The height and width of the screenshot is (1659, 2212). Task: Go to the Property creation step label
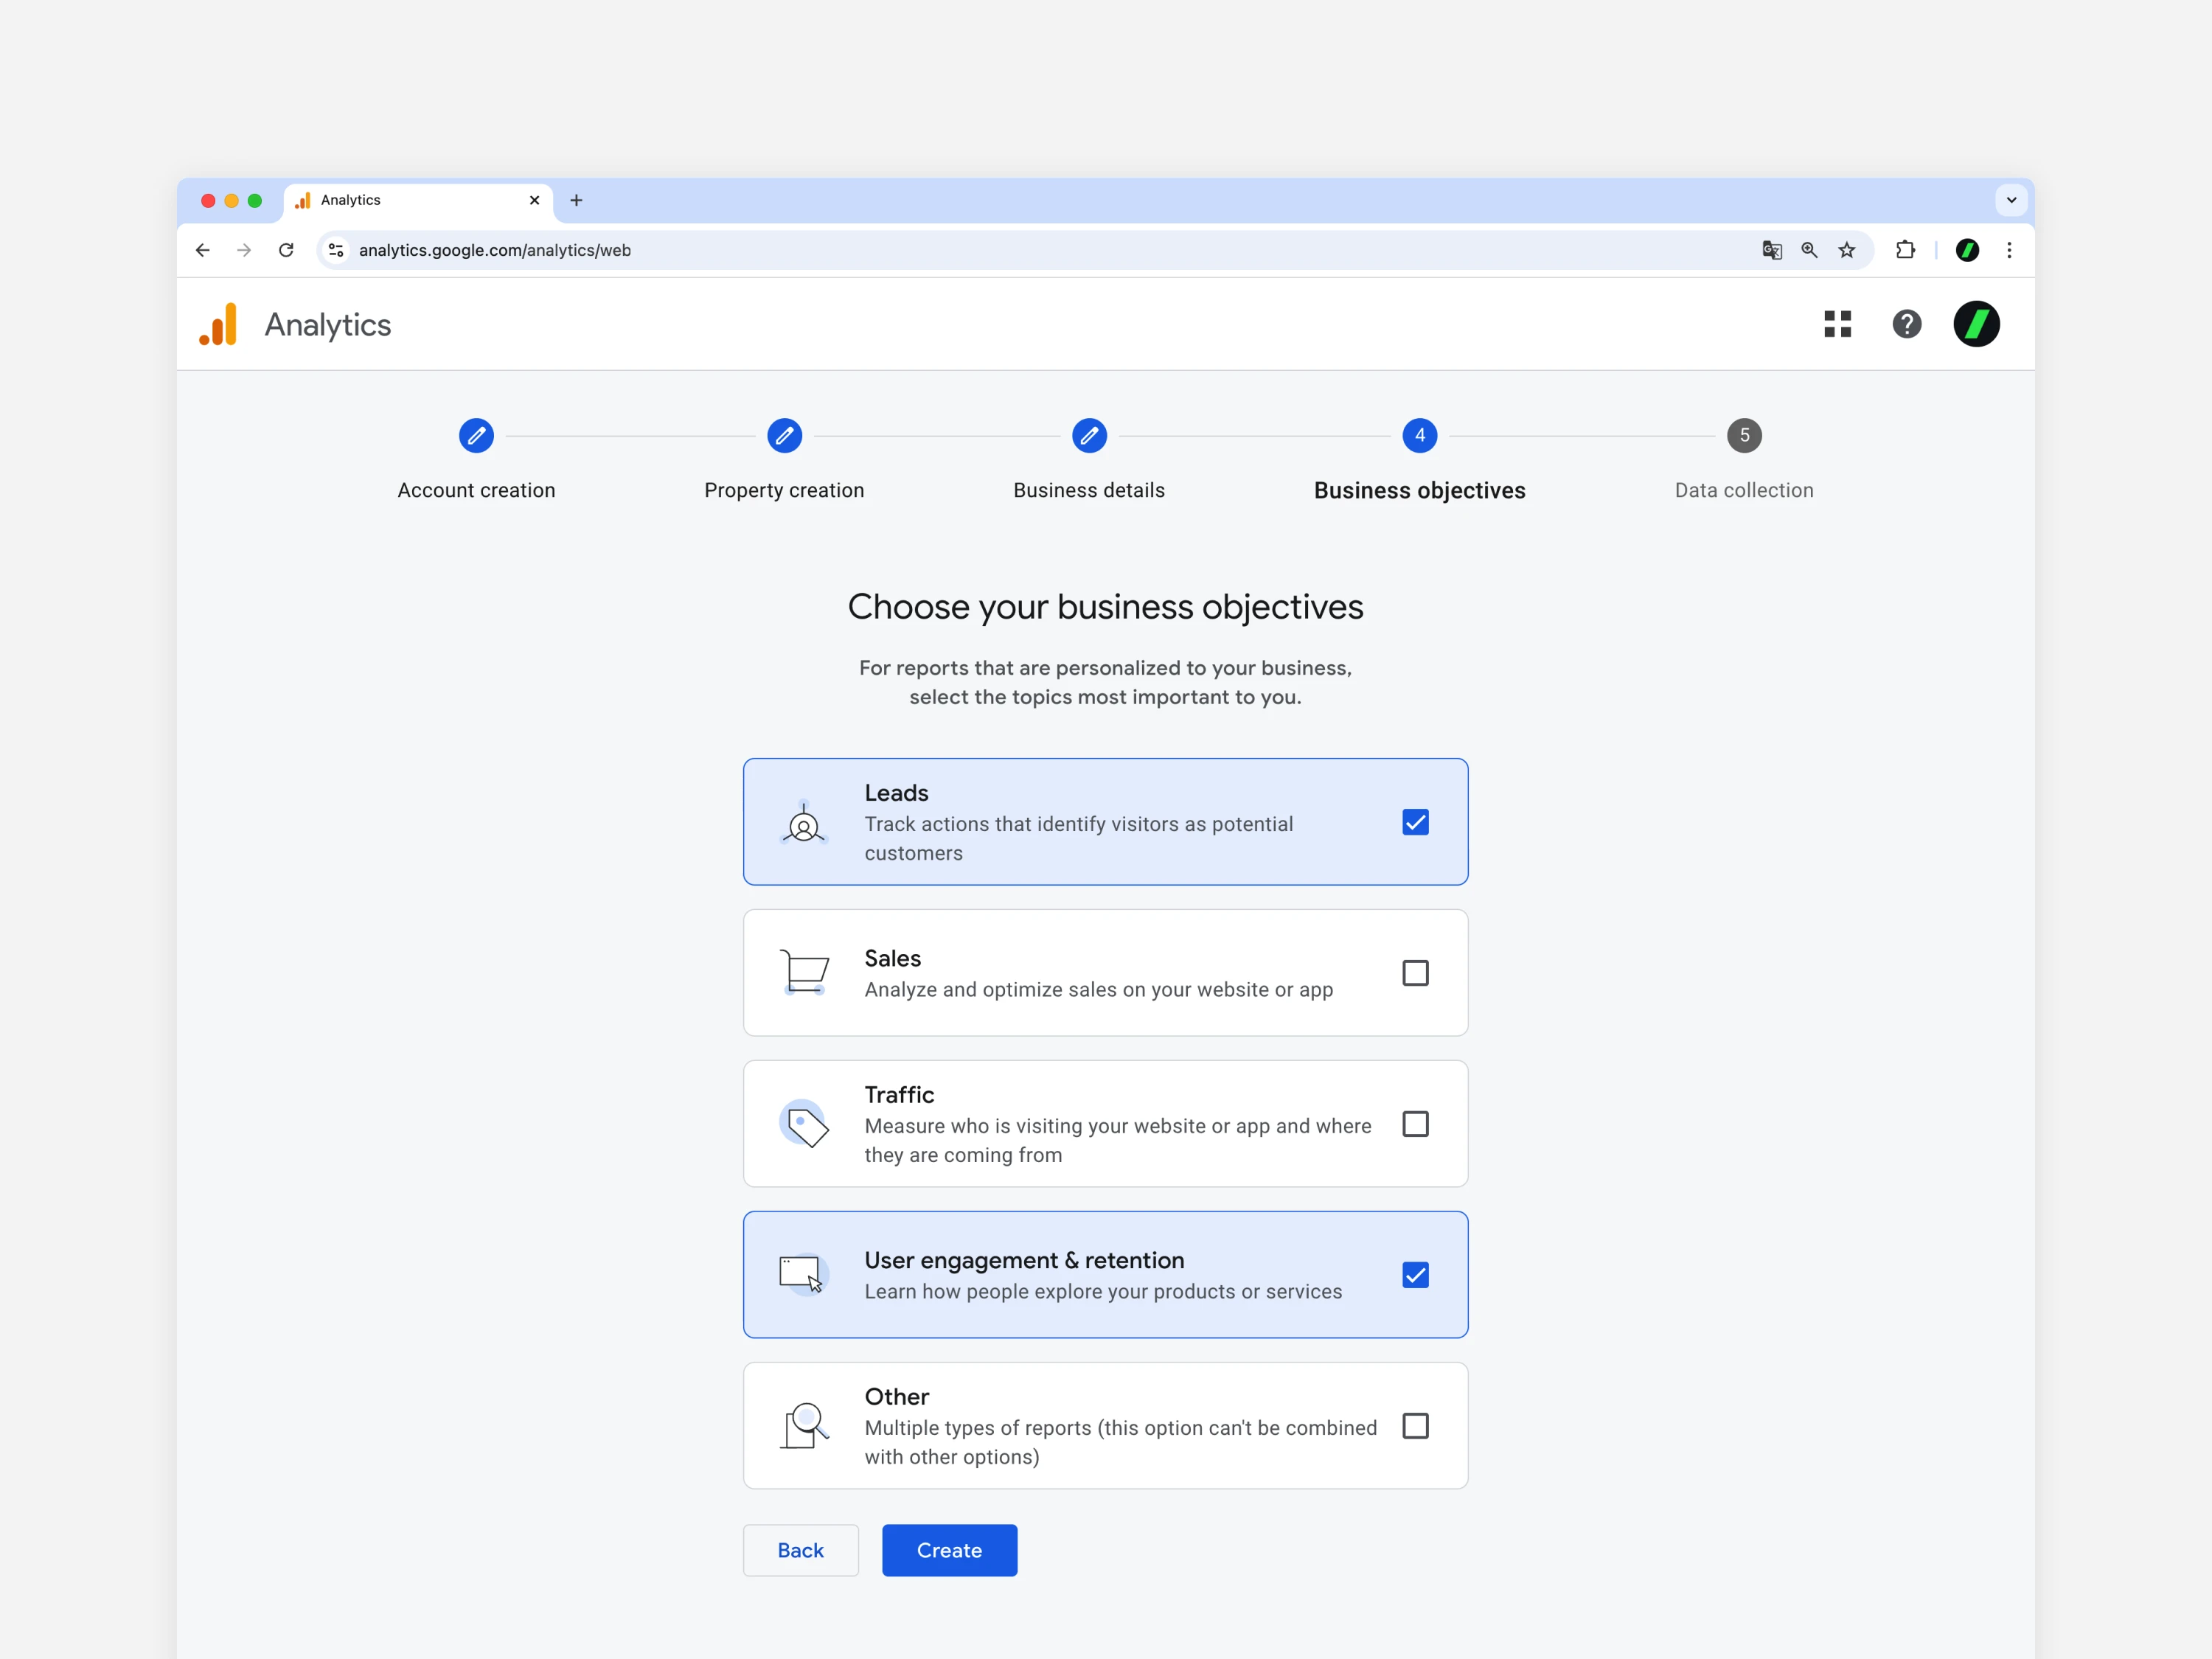784,490
